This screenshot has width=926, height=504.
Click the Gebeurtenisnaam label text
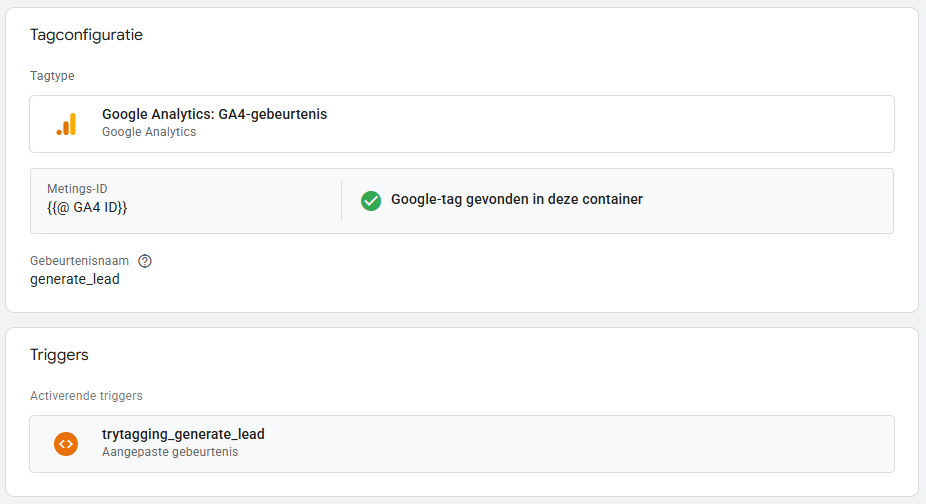point(80,261)
